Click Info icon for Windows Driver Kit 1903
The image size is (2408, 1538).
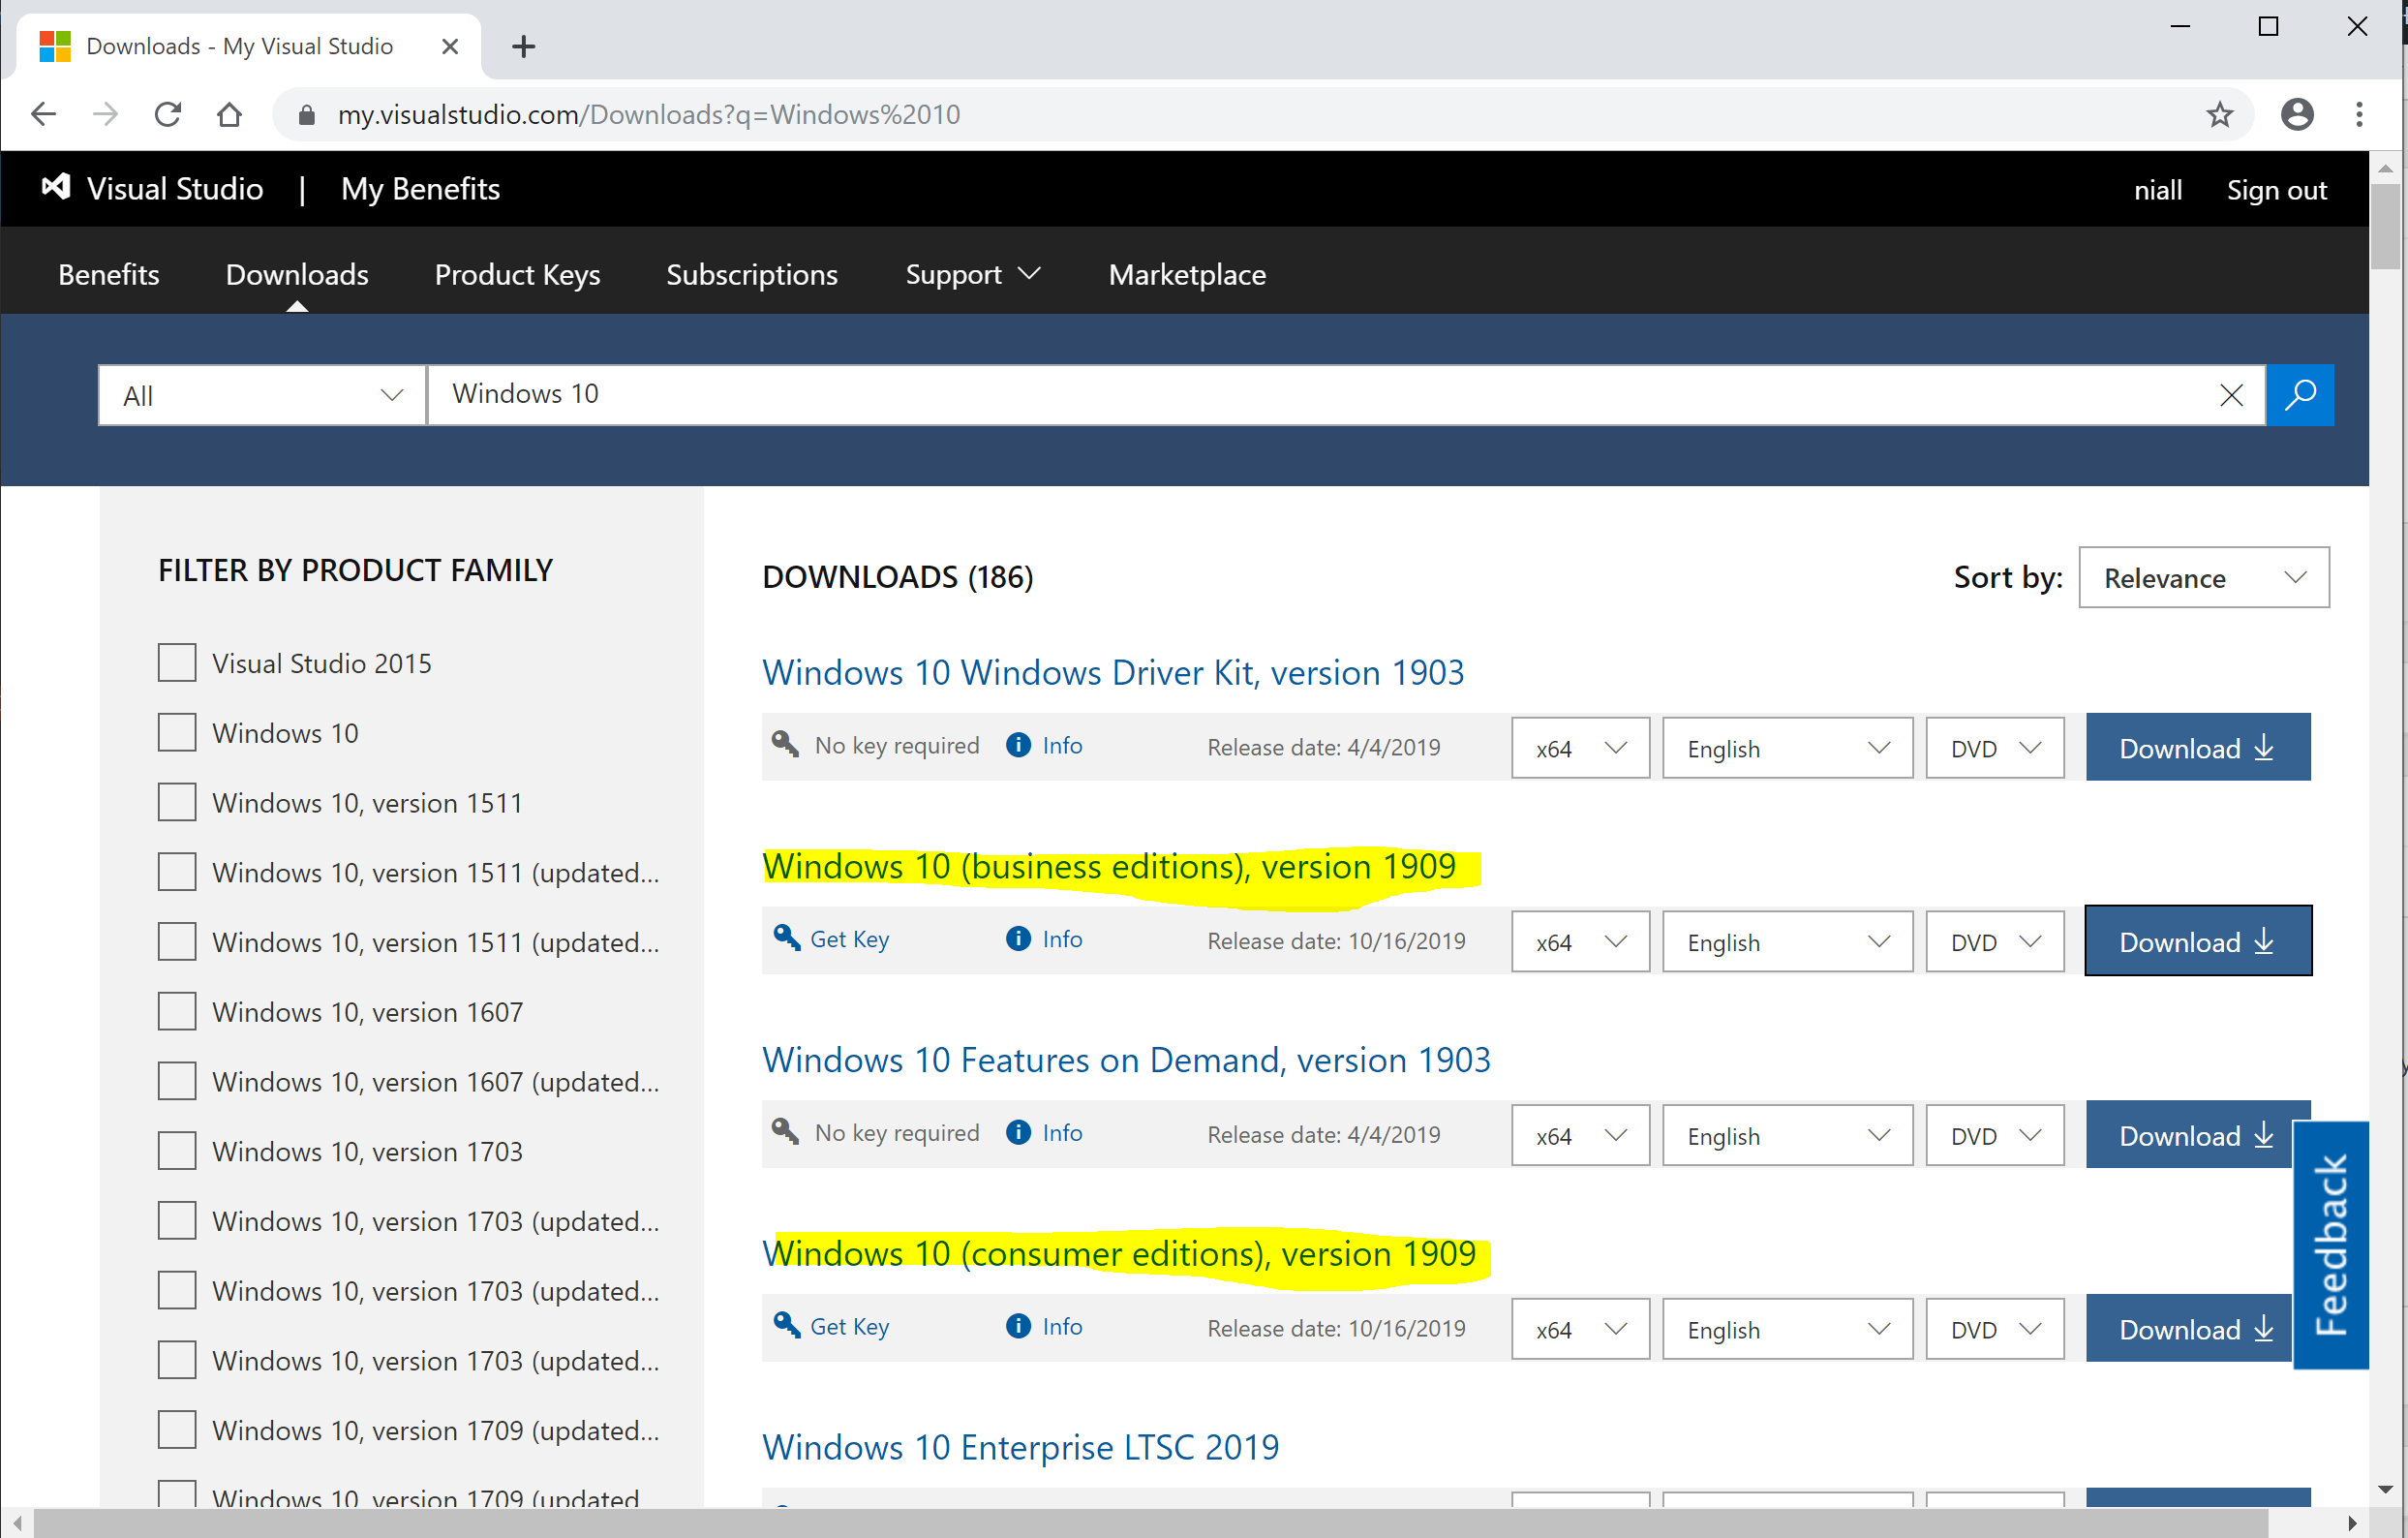(x=1018, y=745)
